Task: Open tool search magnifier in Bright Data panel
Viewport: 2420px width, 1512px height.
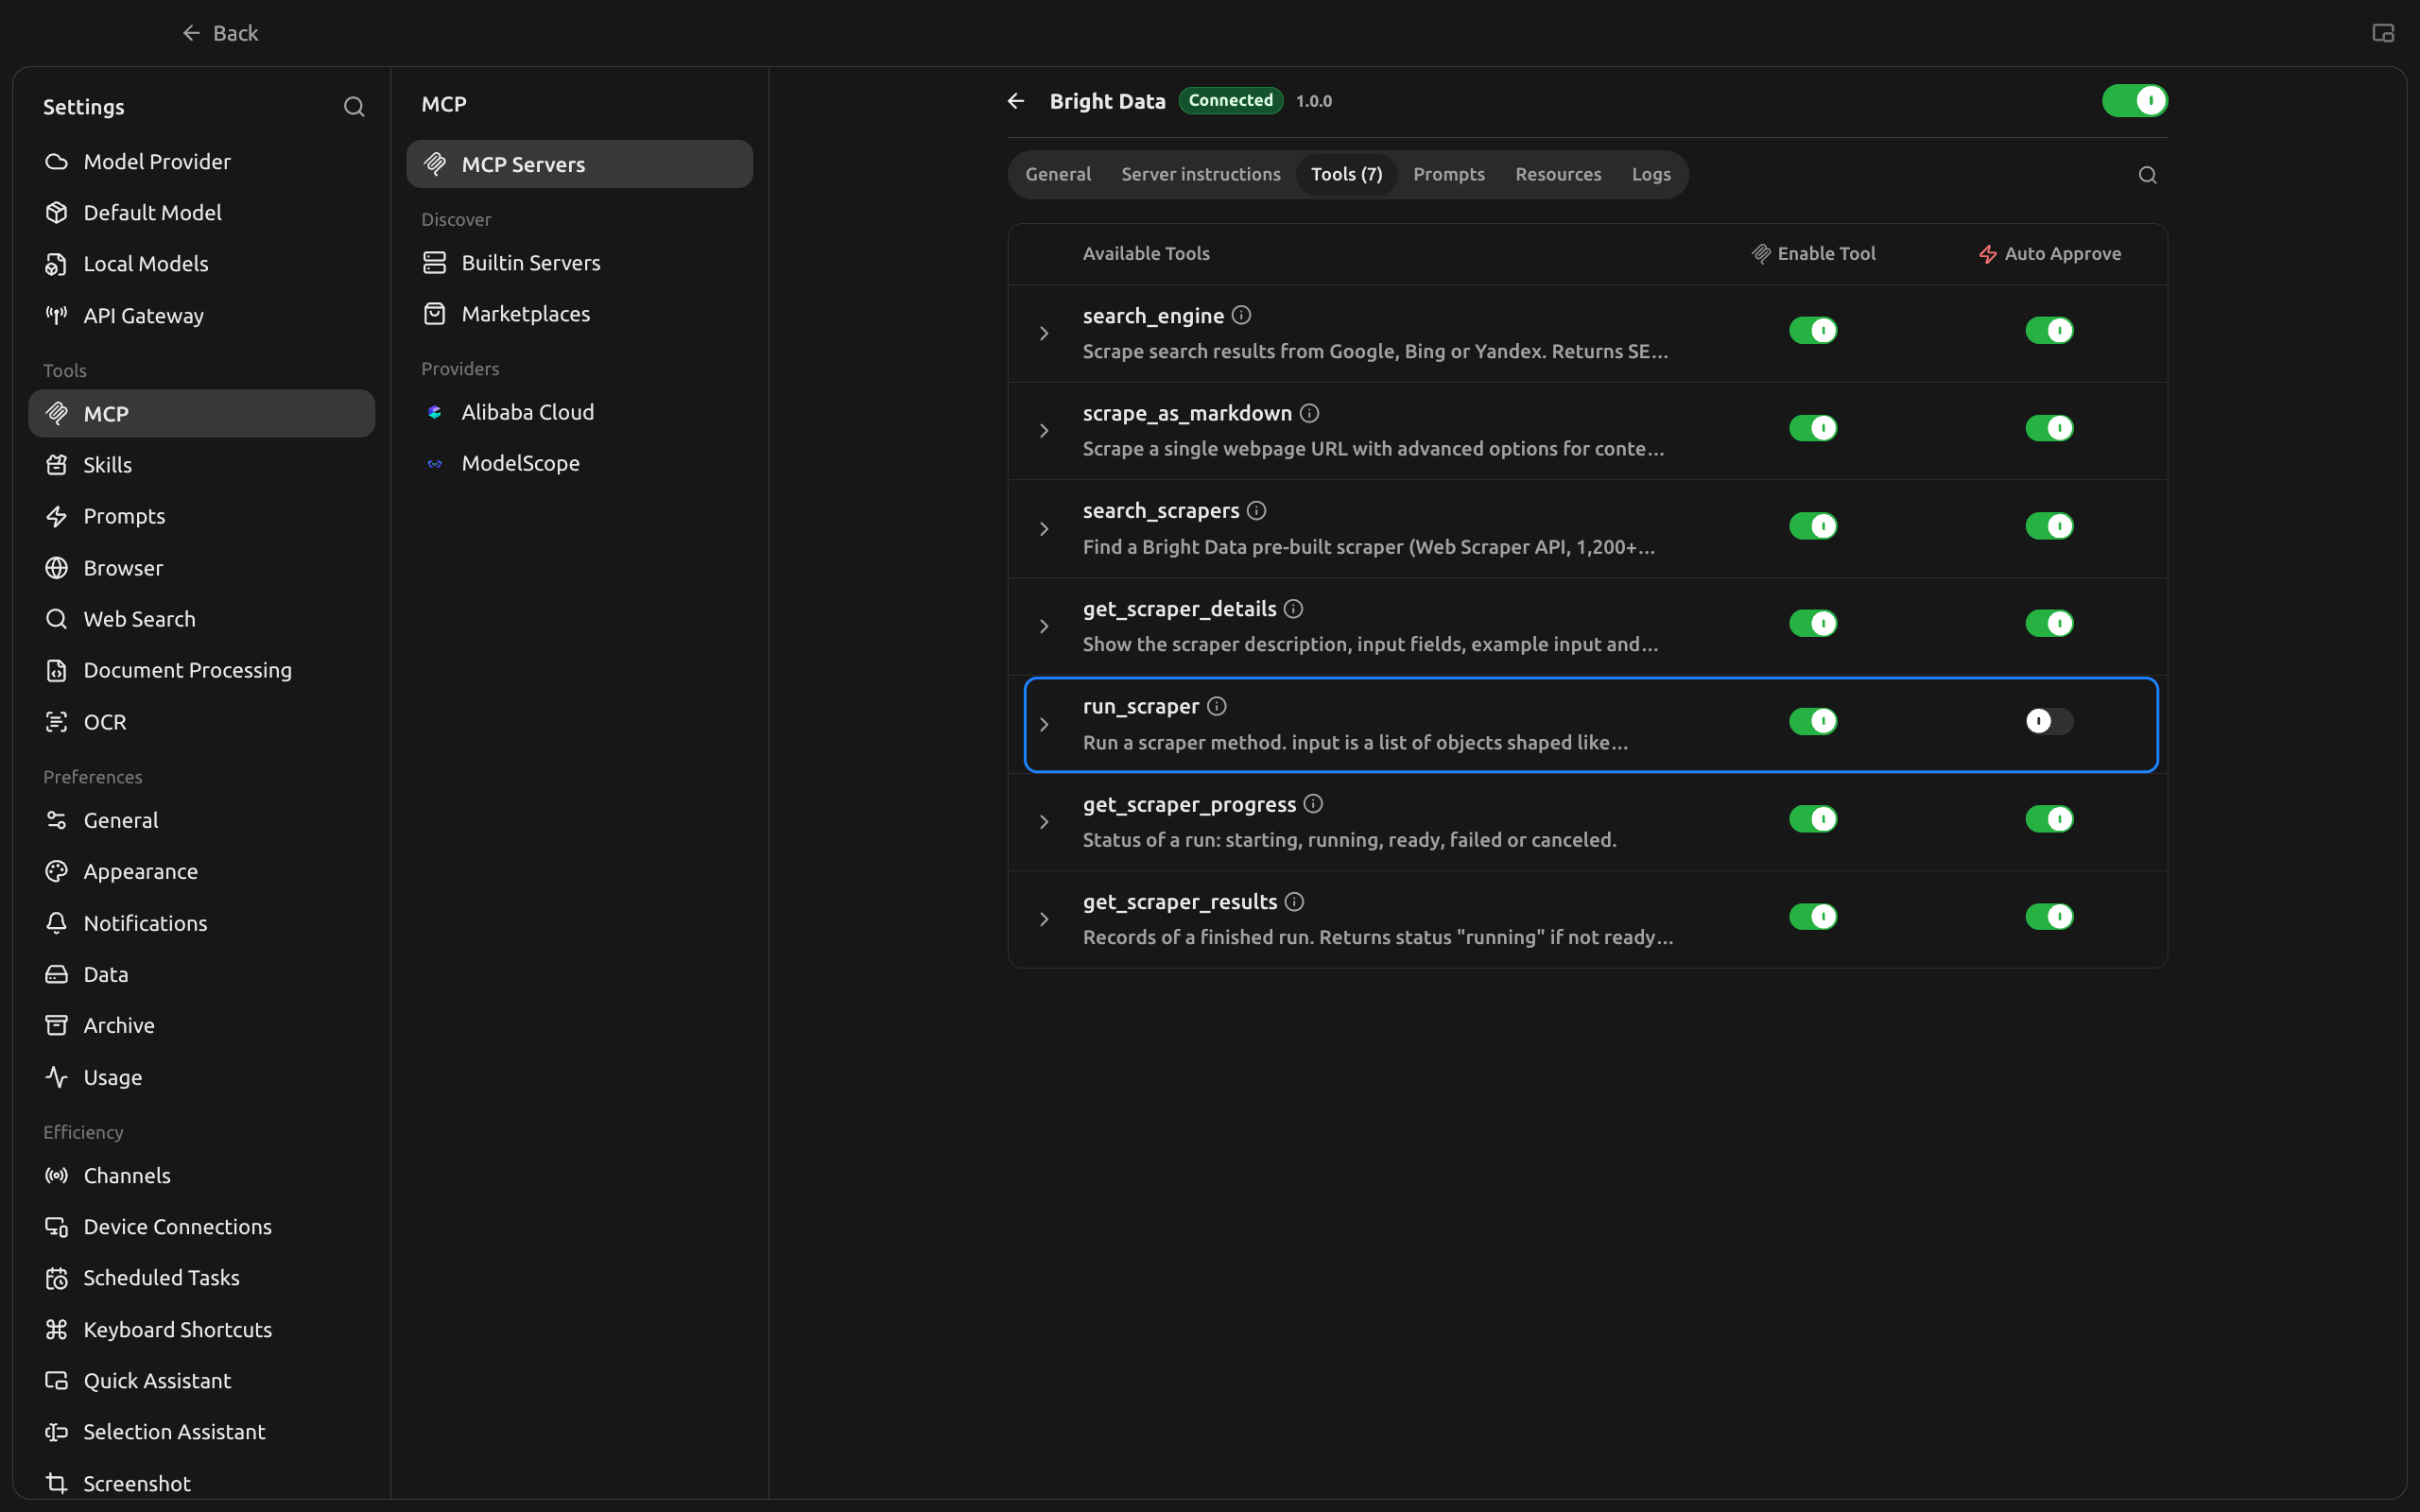Action: pyautogui.click(x=2147, y=175)
